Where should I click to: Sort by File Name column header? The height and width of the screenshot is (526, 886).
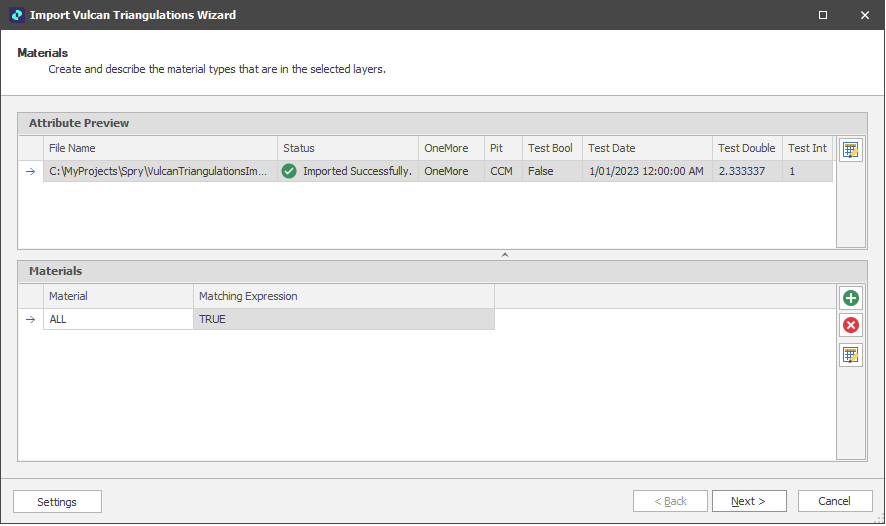click(x=160, y=148)
